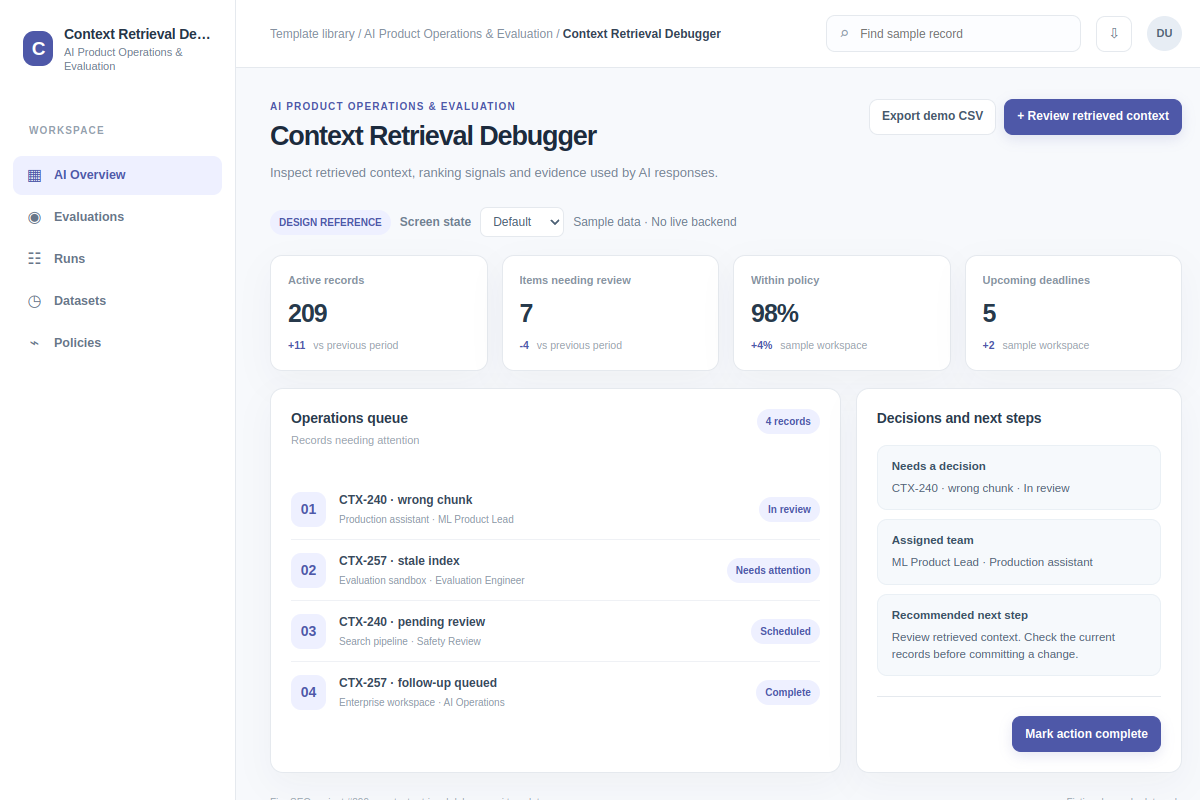Open the Upcoming deadlines card
Viewport: 1200px width, 800px height.
coord(1073,313)
